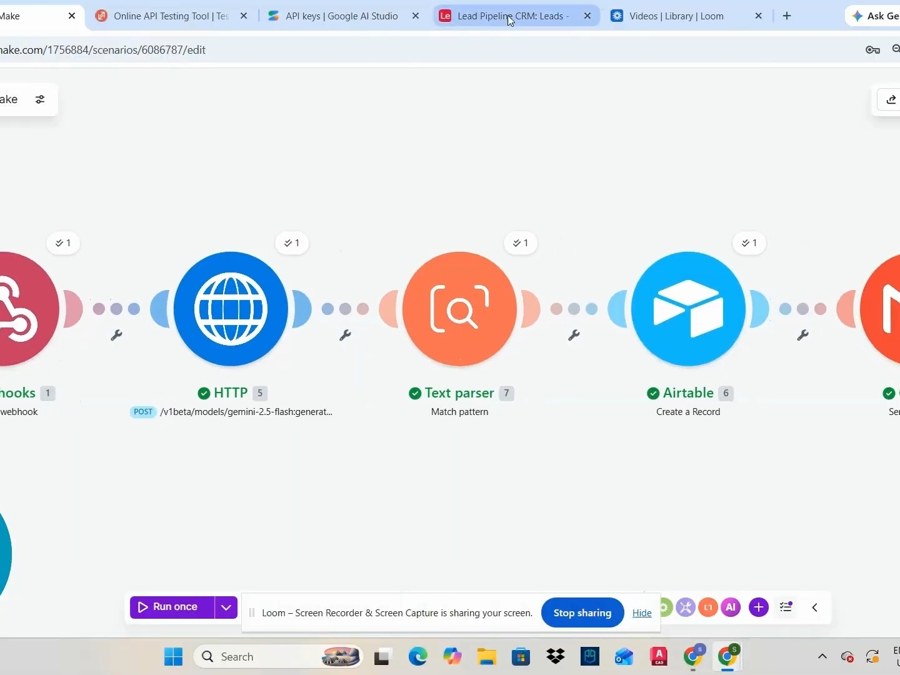Open Copilot from taskbar

coord(452,655)
